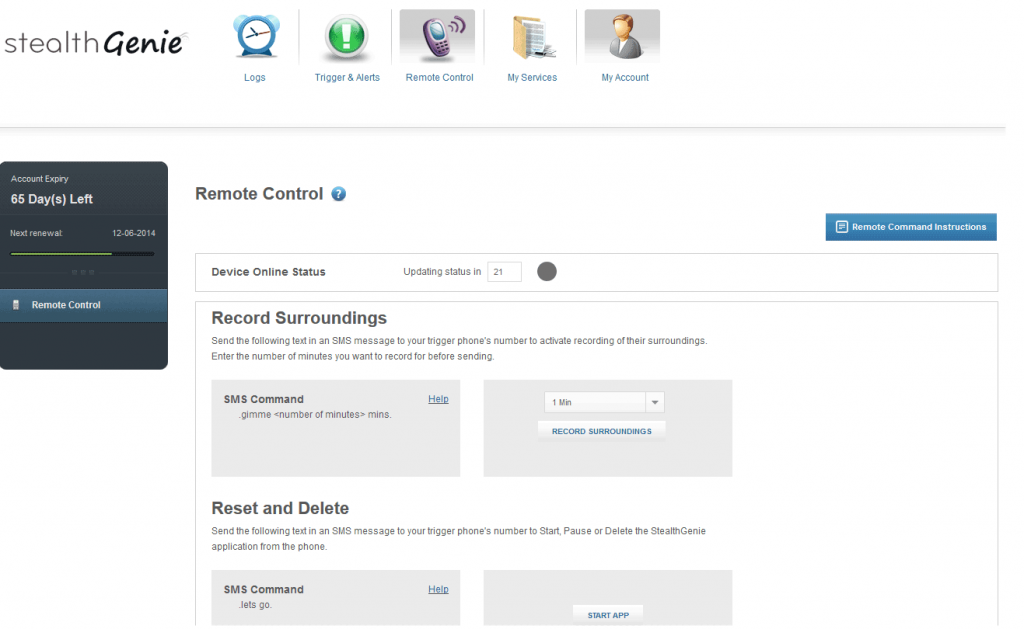
Task: Open Help link for gimme SMS command
Action: (x=438, y=399)
